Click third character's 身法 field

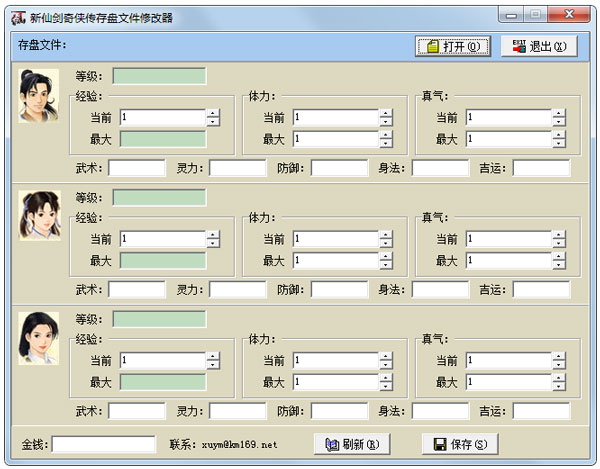click(440, 411)
